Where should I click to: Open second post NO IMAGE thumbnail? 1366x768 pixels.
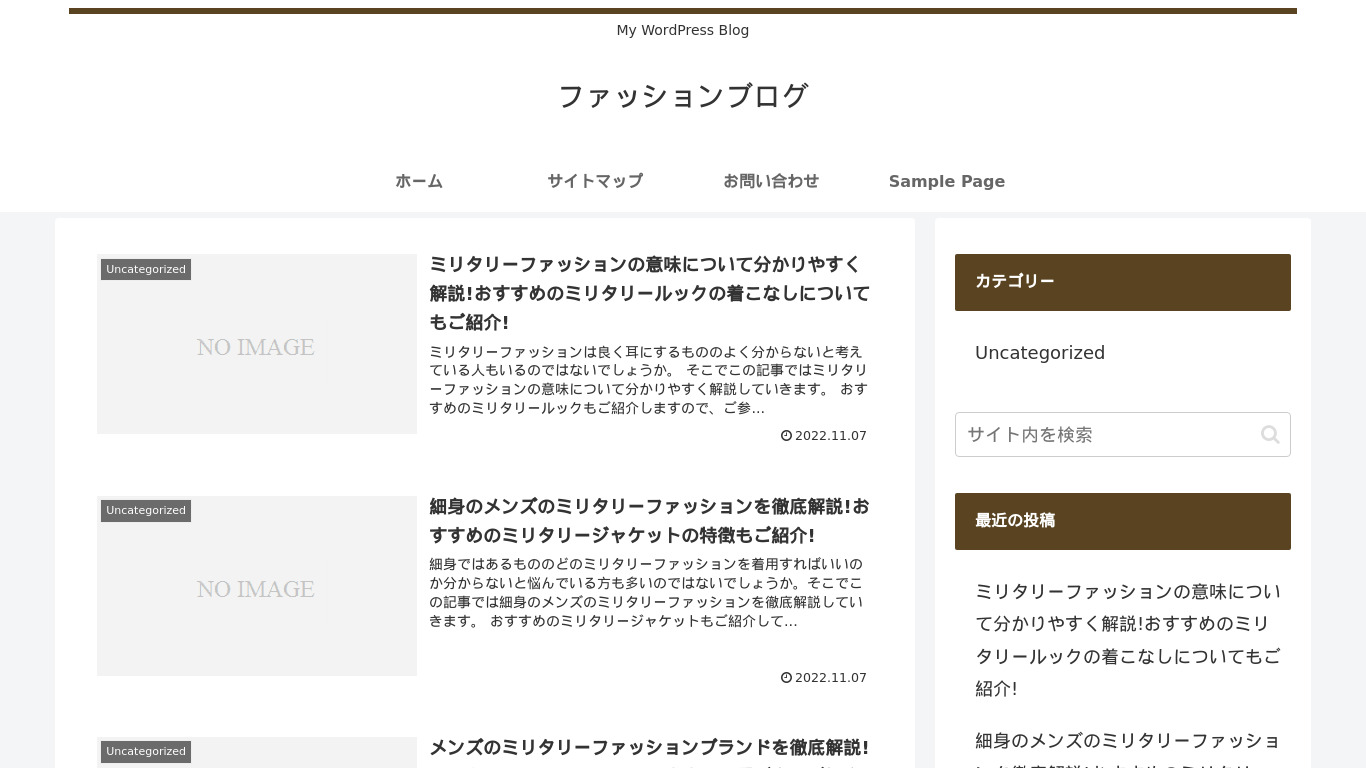[256, 590]
